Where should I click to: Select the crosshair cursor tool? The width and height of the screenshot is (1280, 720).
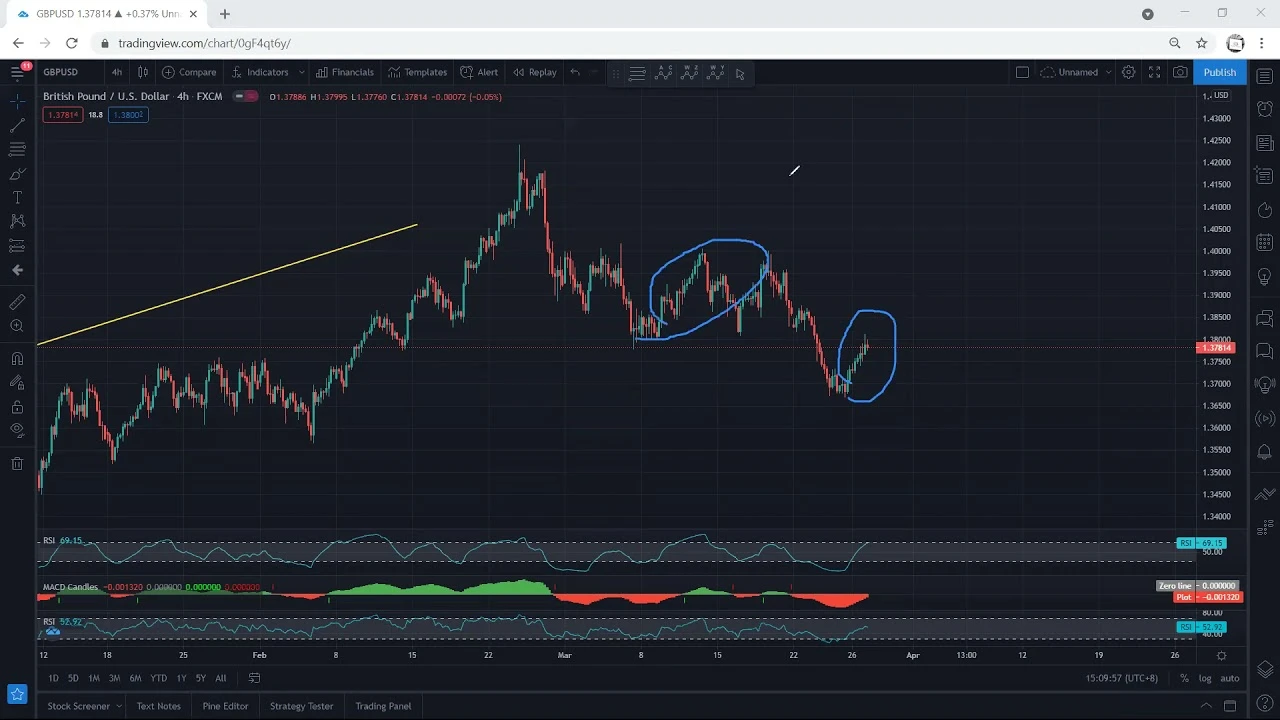pos(17,101)
